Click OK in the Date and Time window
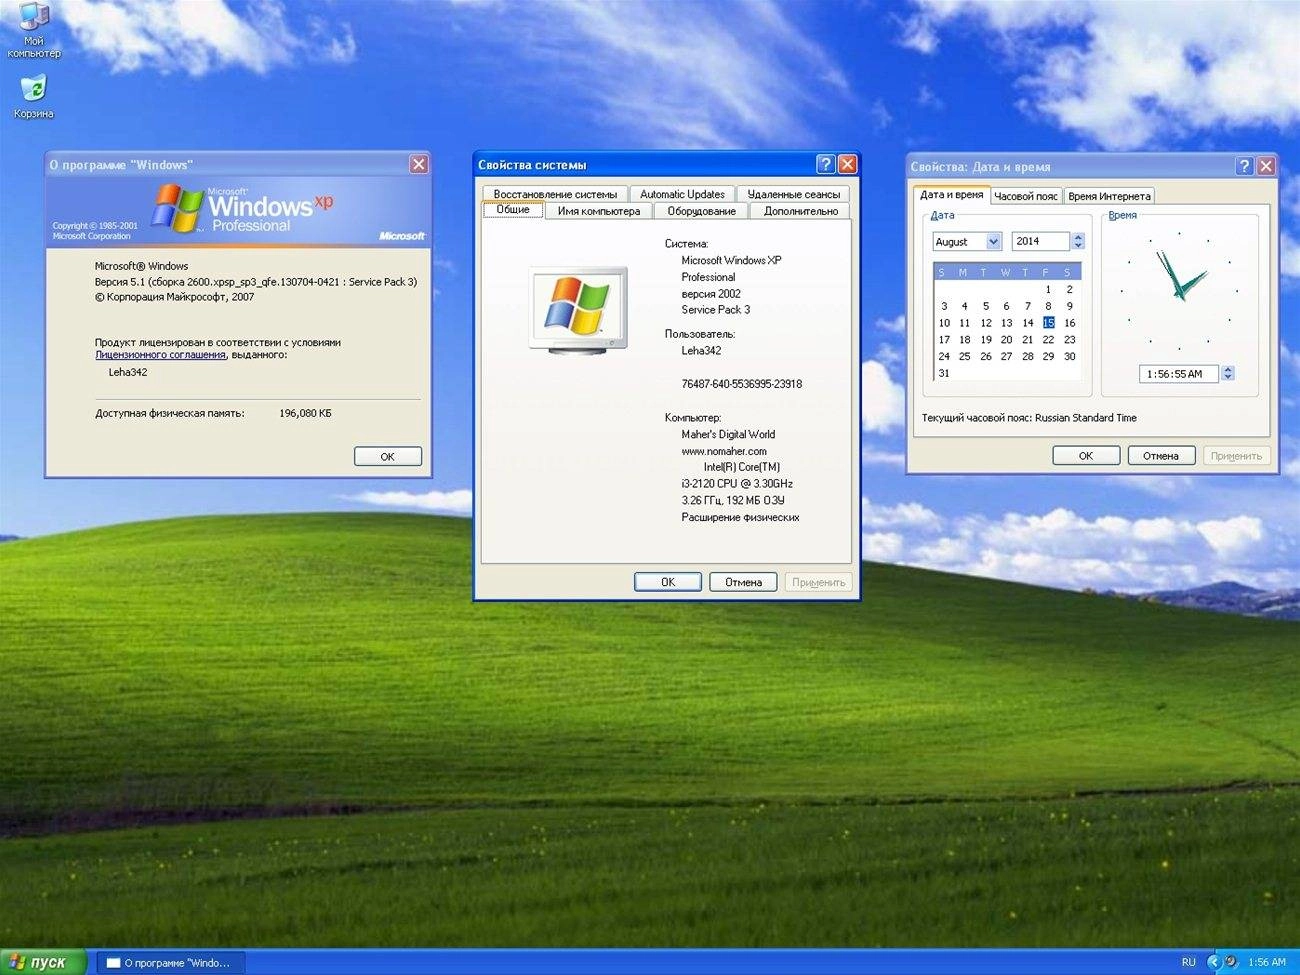Viewport: 1300px width, 975px height. pos(1086,456)
